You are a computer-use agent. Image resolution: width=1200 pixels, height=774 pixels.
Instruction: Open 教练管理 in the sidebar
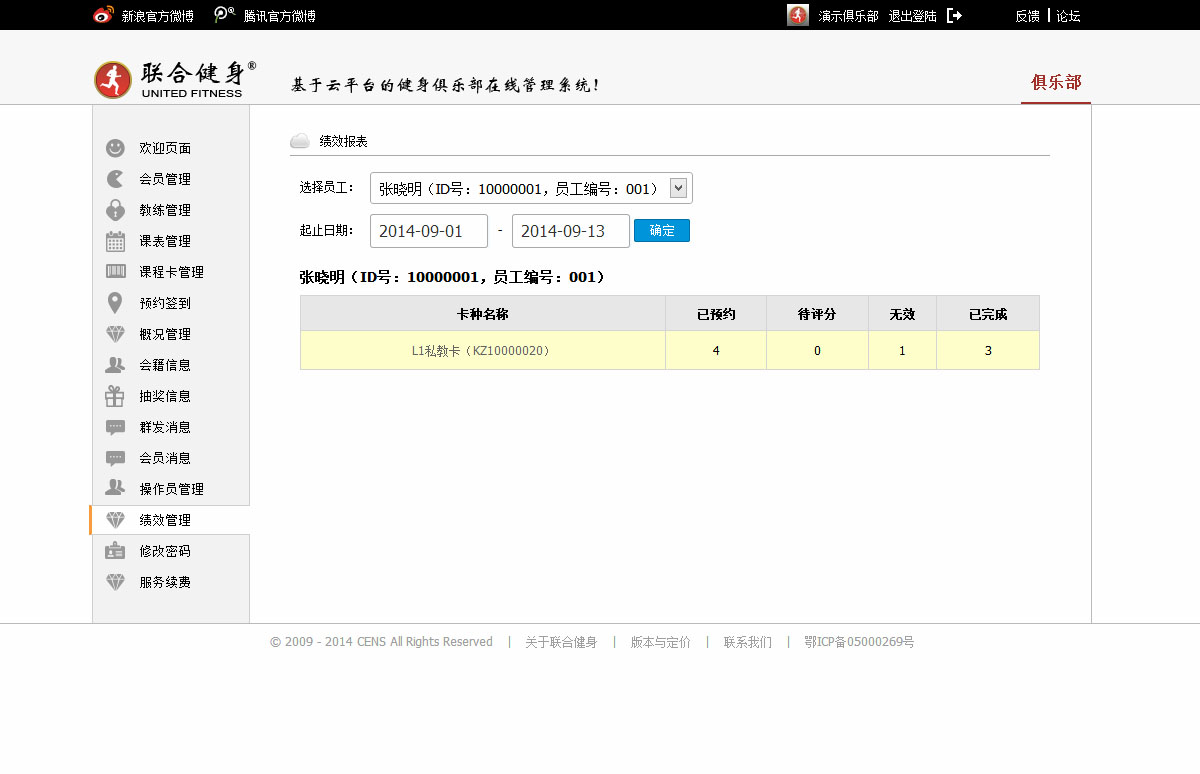pyautogui.click(x=164, y=210)
